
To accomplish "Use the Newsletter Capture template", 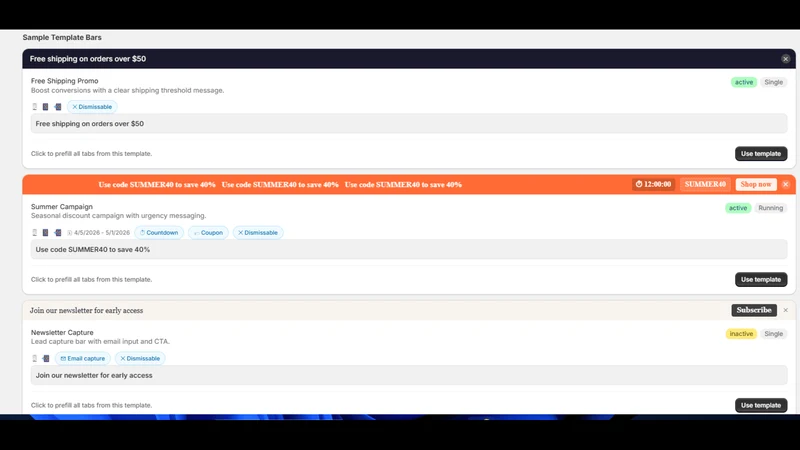I will [761, 405].
